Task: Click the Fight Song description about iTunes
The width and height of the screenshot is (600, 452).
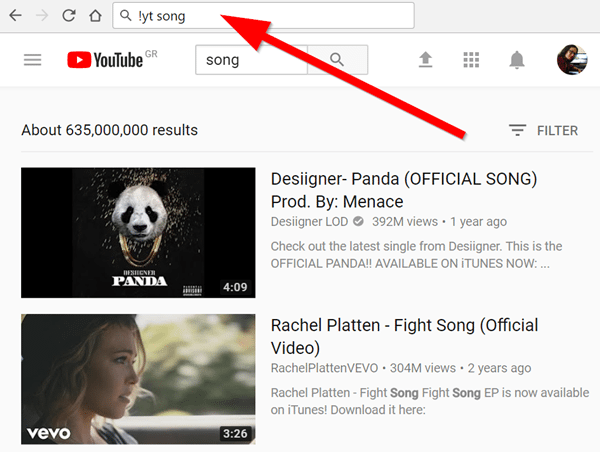Action: (x=430, y=401)
